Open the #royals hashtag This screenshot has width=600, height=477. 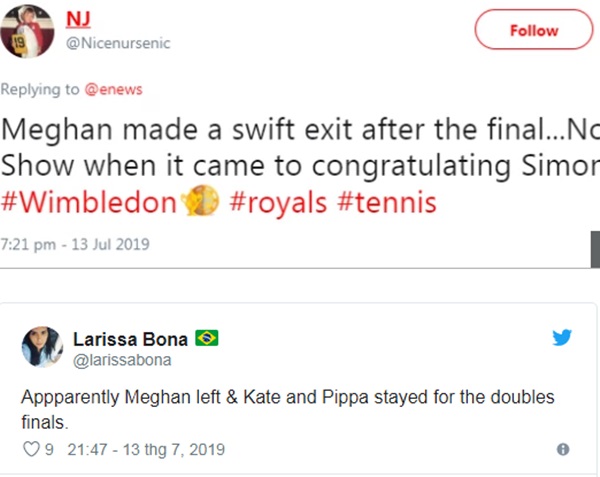278,203
